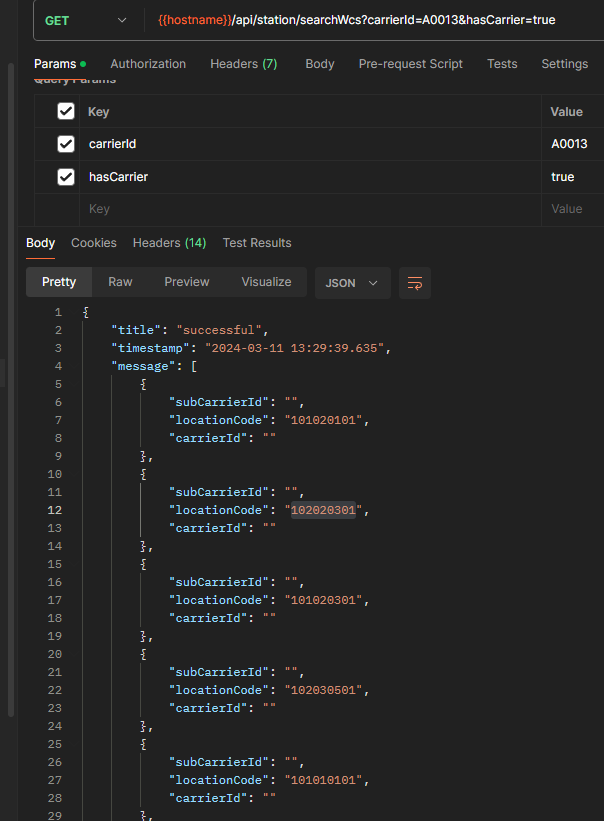Click locationCode value 102030501
Image resolution: width=604 pixels, height=821 pixels.
pos(323,690)
